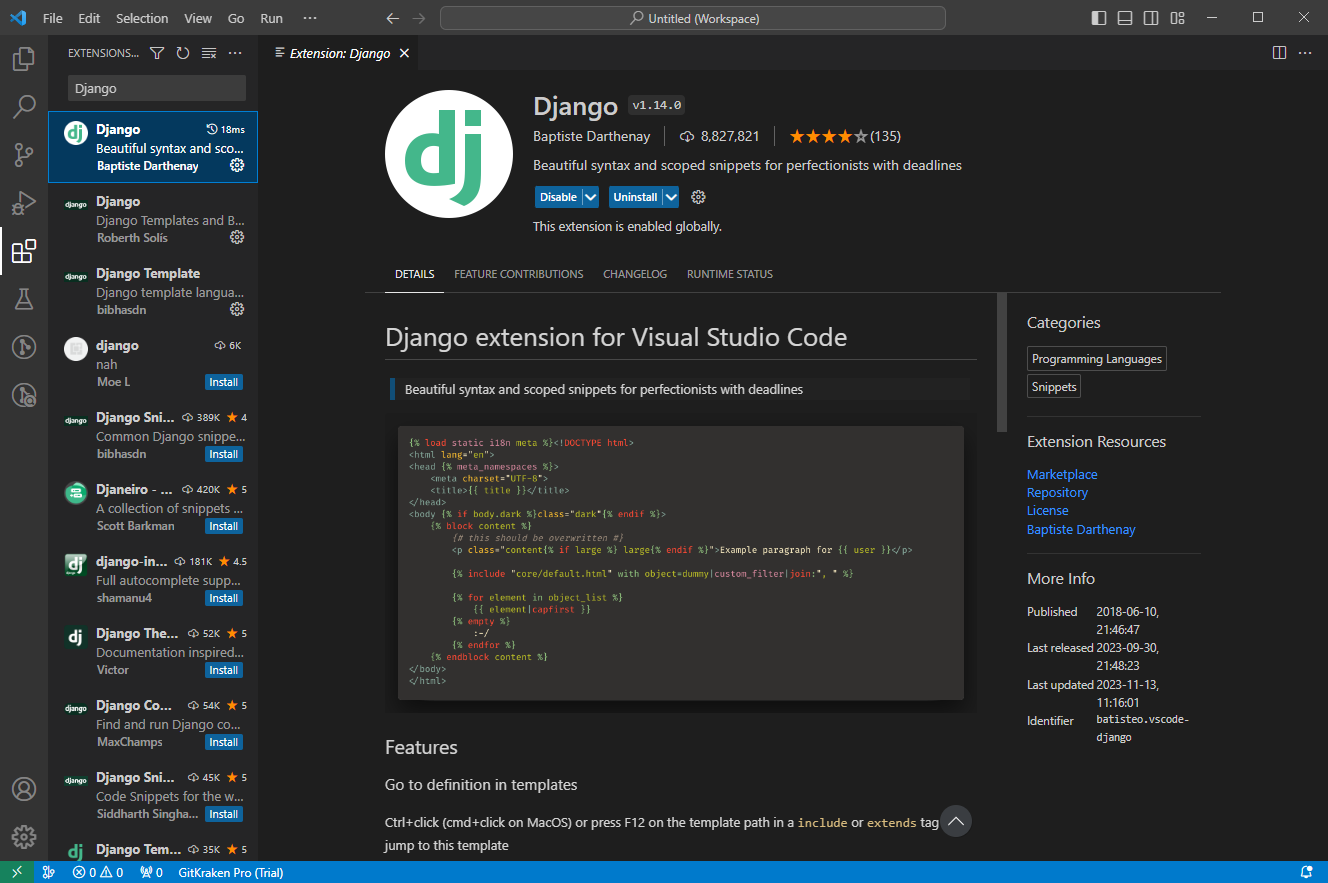Open Extensions views and more actions menu
The image size is (1328, 883).
click(x=235, y=53)
